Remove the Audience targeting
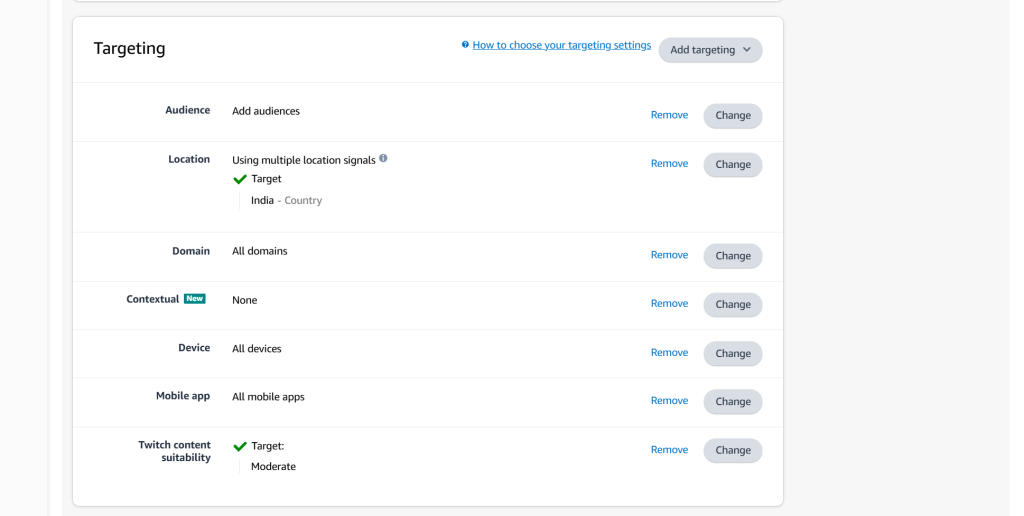The width and height of the screenshot is (1024, 516). [x=669, y=115]
